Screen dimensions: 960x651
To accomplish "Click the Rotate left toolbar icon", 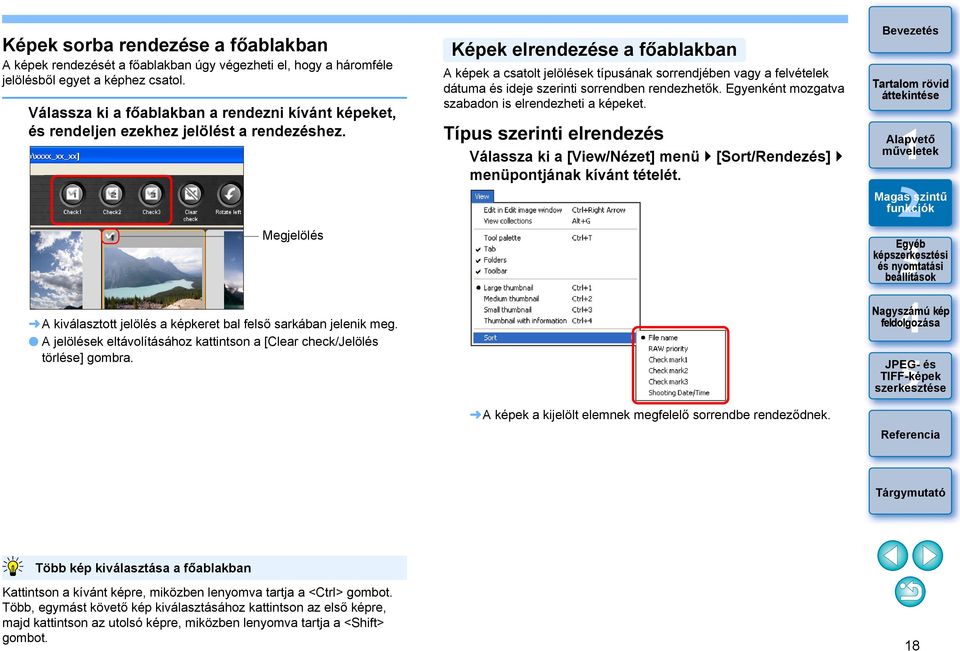I will point(229,195).
